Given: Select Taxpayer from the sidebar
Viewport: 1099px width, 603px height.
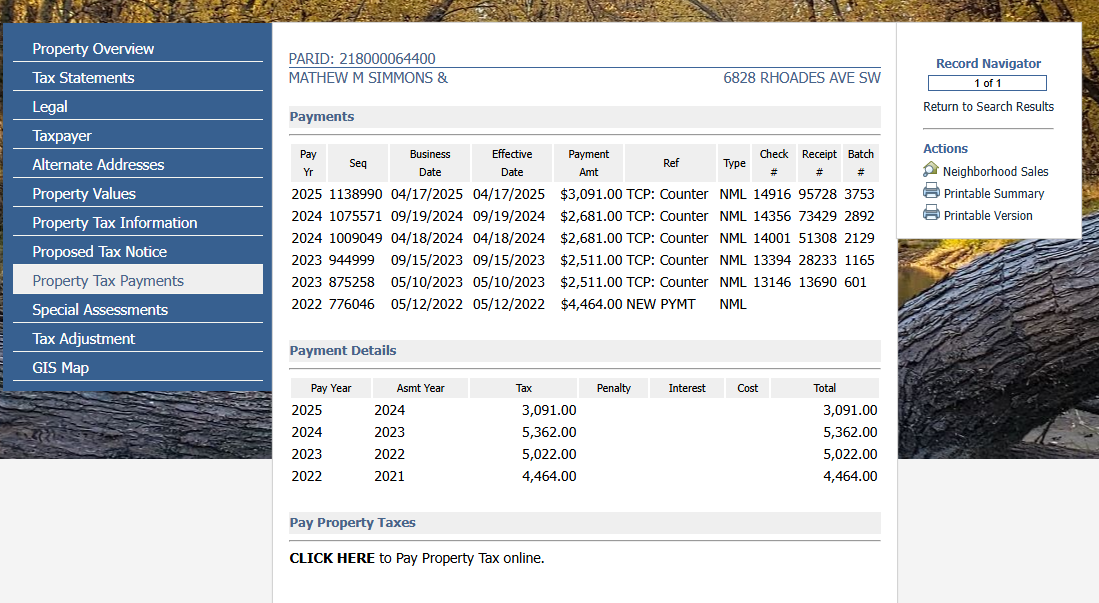Looking at the screenshot, I should pos(62,136).
